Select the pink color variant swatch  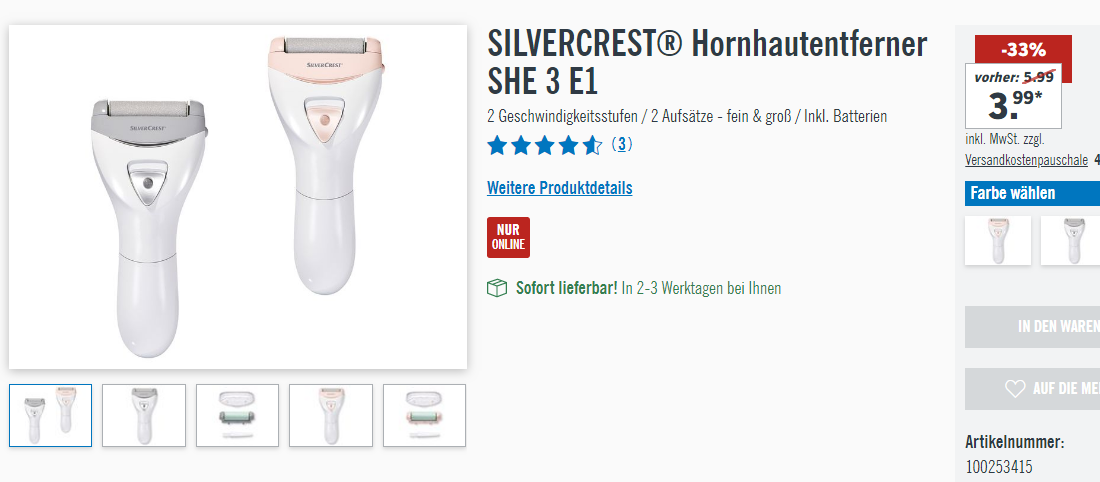click(998, 241)
